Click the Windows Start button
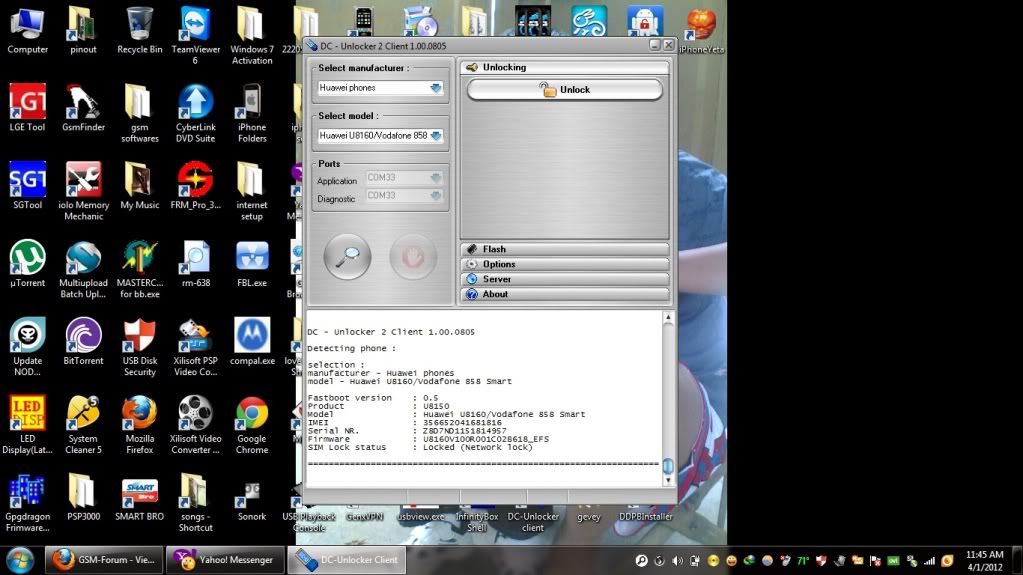1023x575 pixels. coord(20,561)
